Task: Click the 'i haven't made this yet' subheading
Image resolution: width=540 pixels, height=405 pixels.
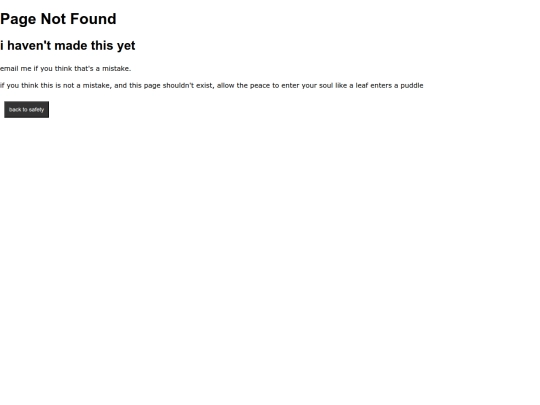Action: pos(68,45)
